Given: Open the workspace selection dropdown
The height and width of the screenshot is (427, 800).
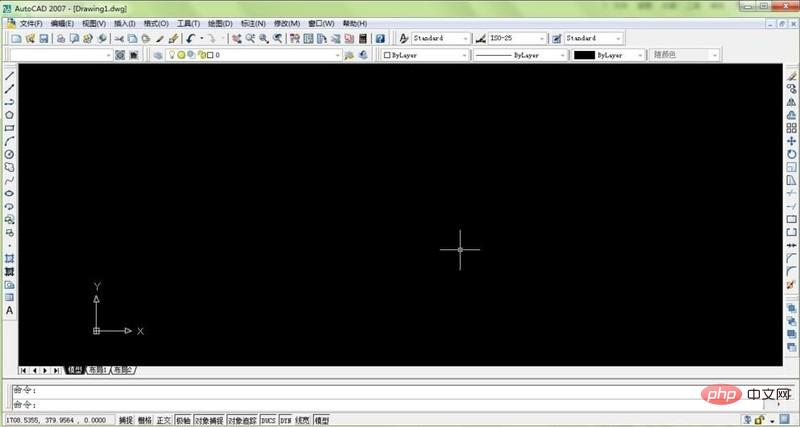Looking at the screenshot, I should click(x=60, y=55).
